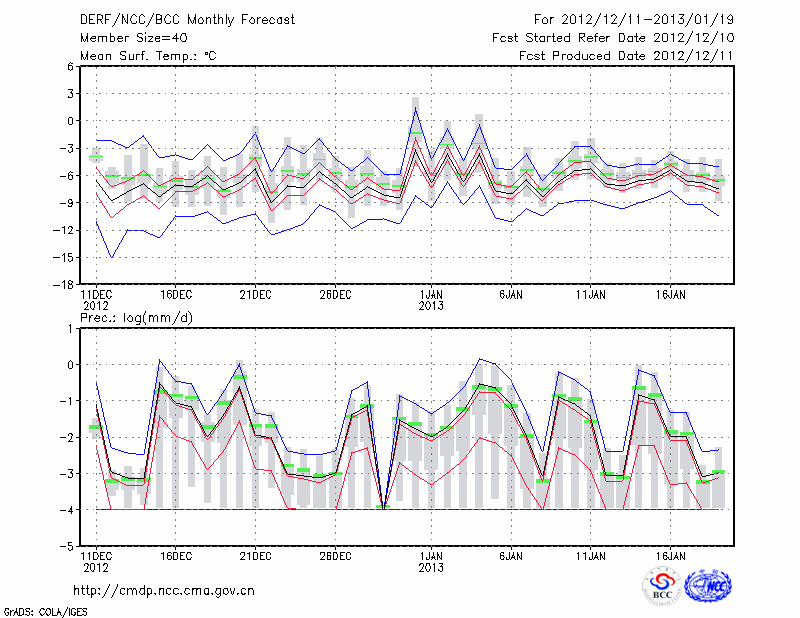The image size is (800, 618).
Task: Click the BCC logo
Action: [662, 588]
